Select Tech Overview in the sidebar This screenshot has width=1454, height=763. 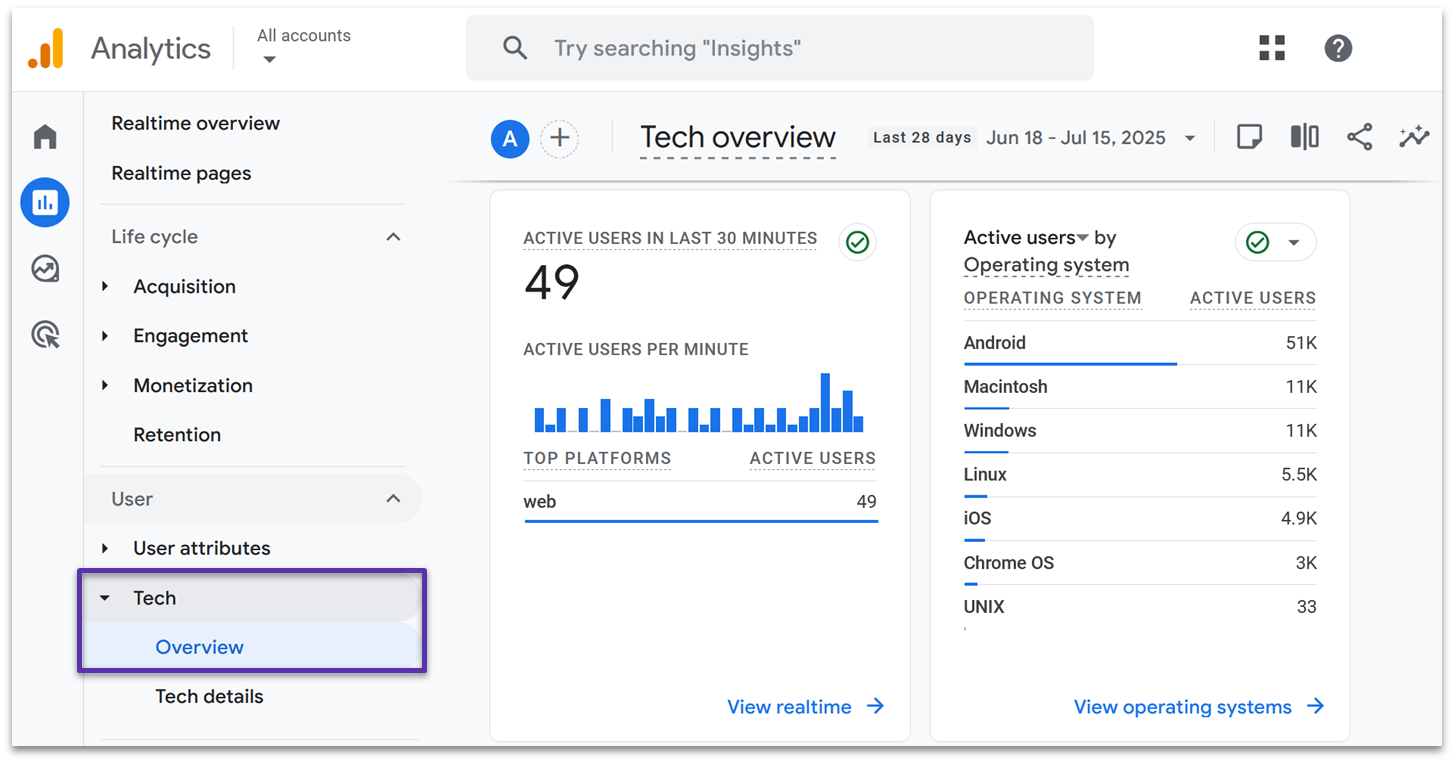200,647
